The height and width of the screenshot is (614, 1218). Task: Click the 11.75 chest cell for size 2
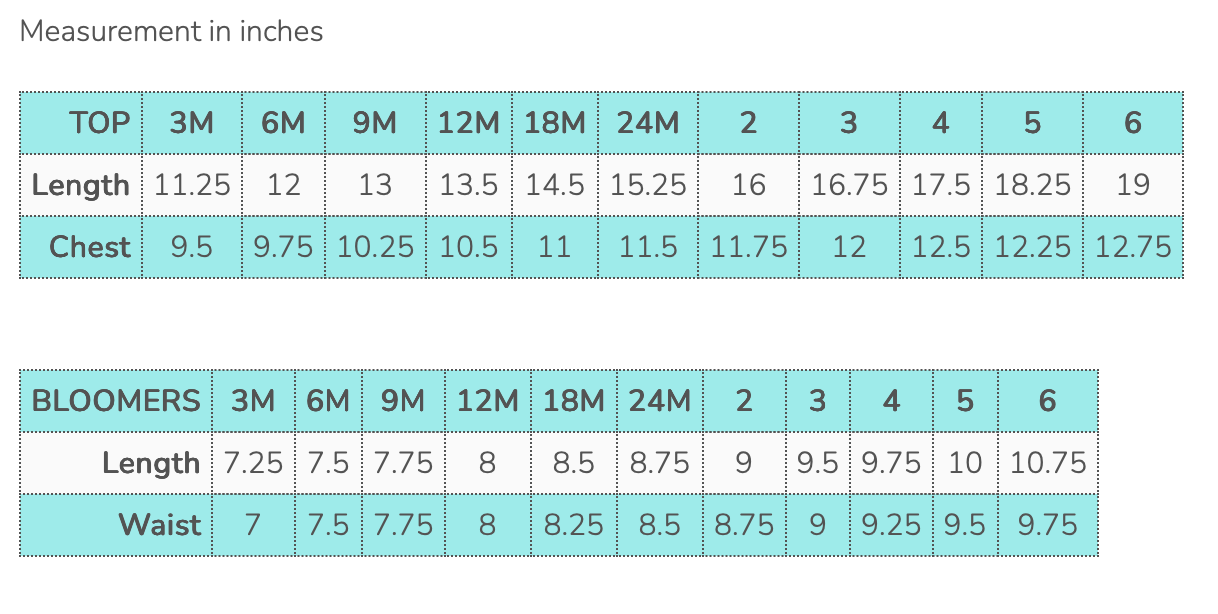click(x=748, y=247)
